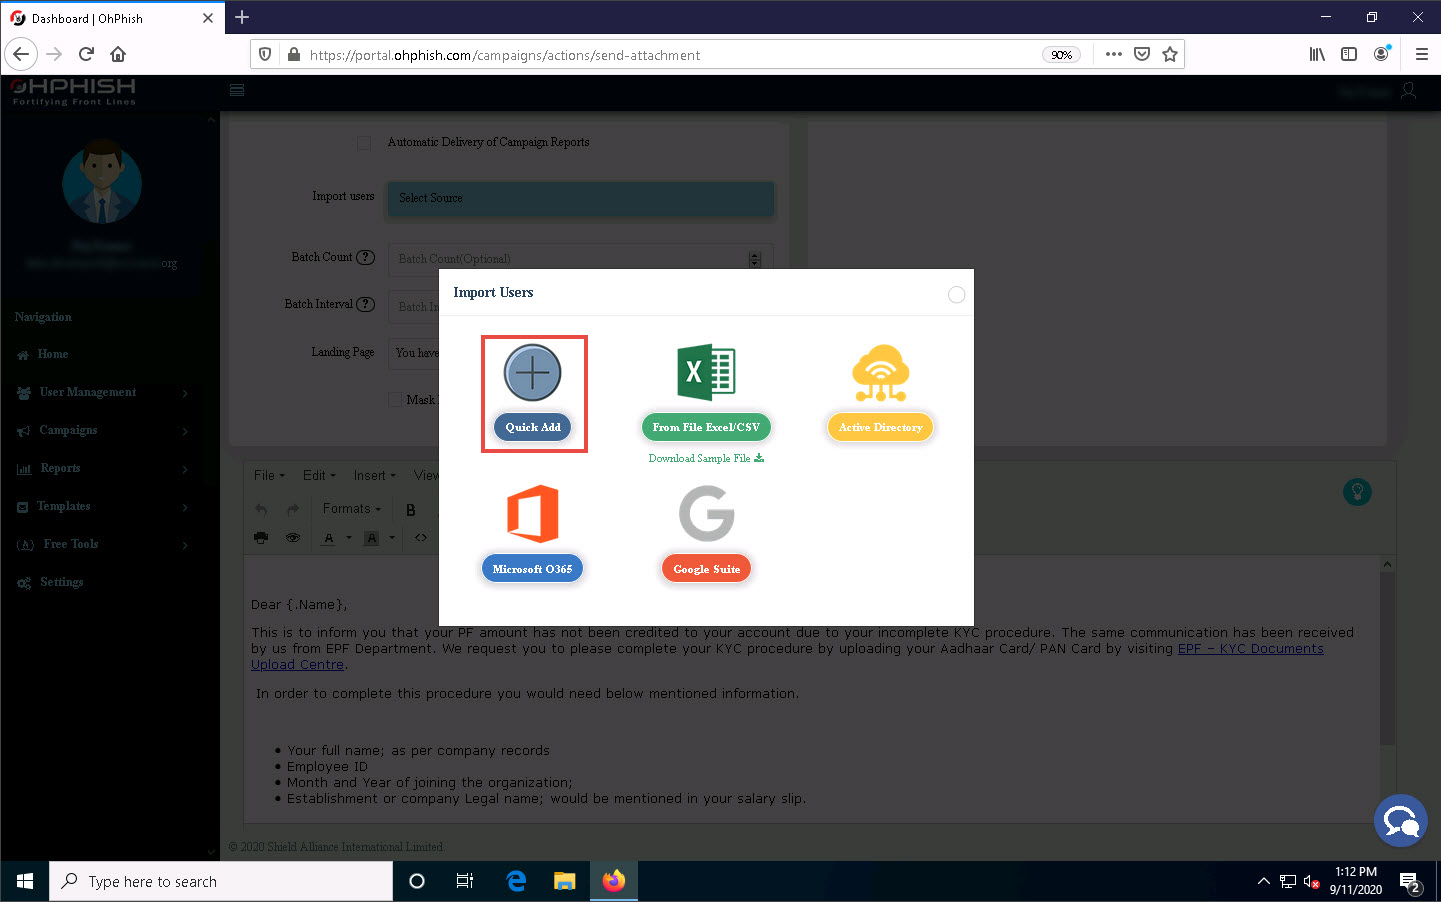This screenshot has width=1441, height=902.
Task: Open the editor Edit menu
Action: (319, 475)
